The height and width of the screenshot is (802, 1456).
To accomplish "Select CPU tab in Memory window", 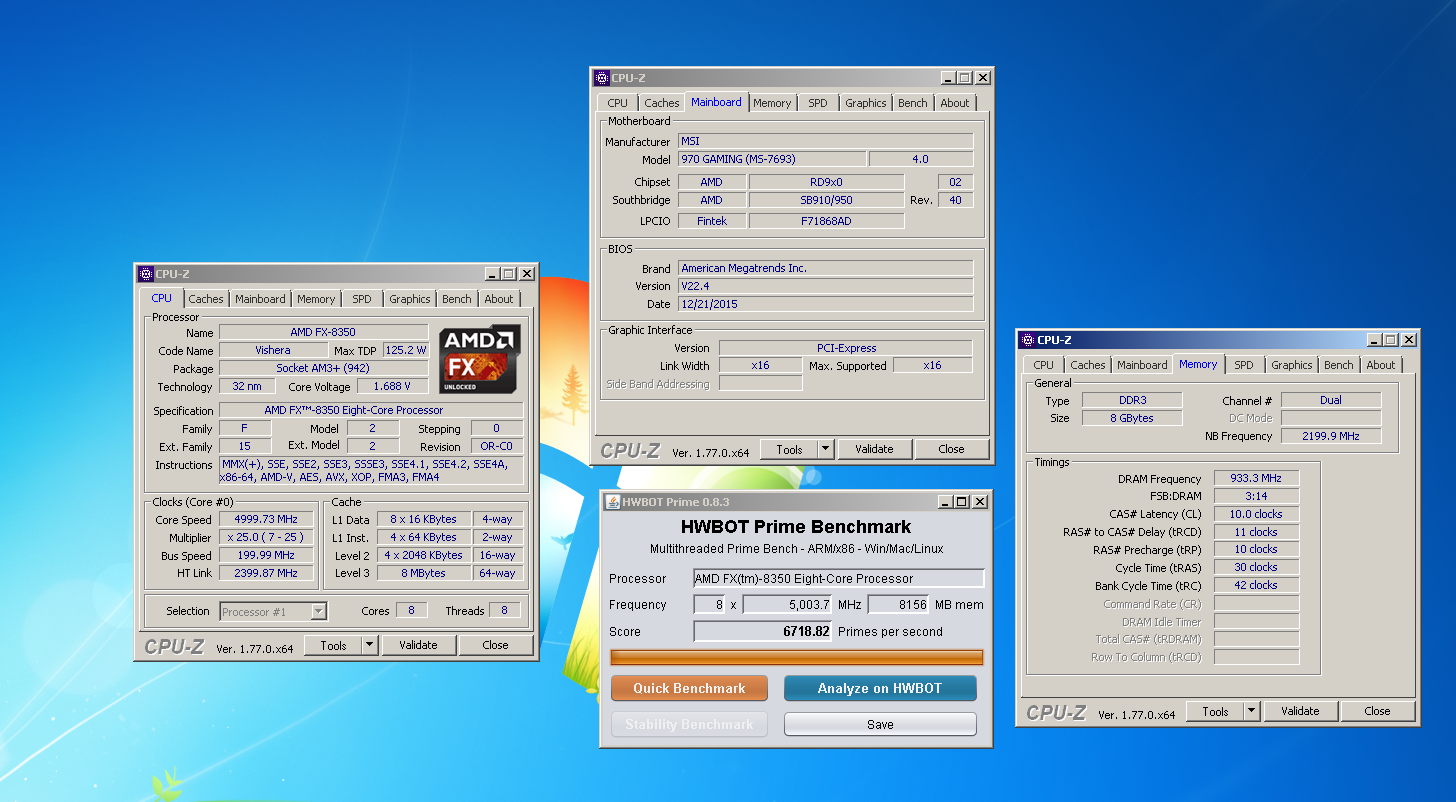I will pos(1044,365).
